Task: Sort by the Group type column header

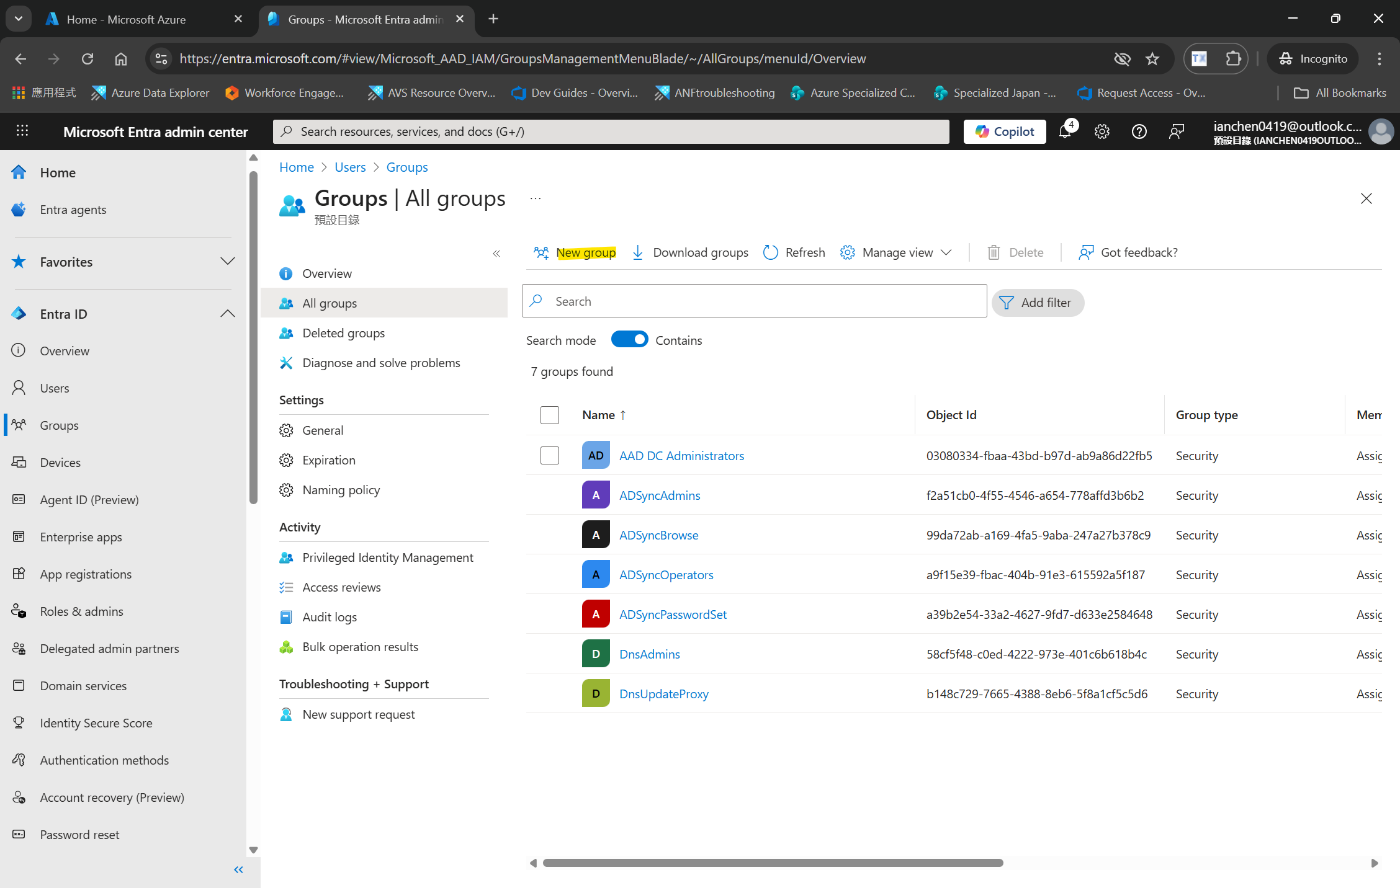Action: point(1206,414)
